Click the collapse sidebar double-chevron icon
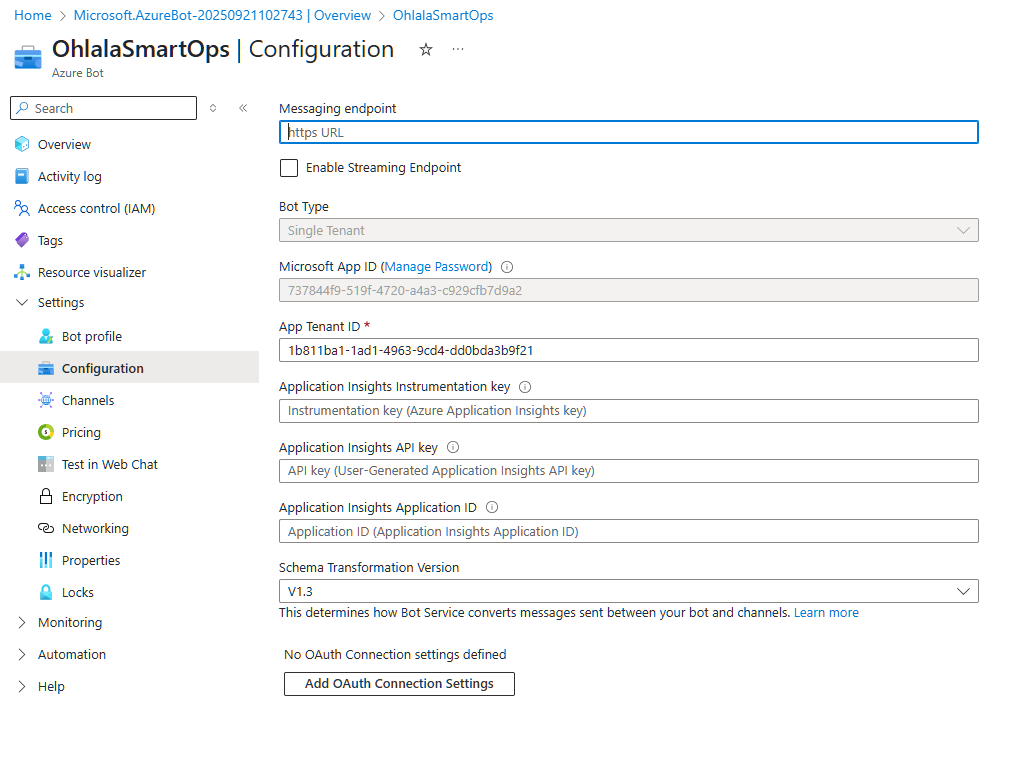 243,108
